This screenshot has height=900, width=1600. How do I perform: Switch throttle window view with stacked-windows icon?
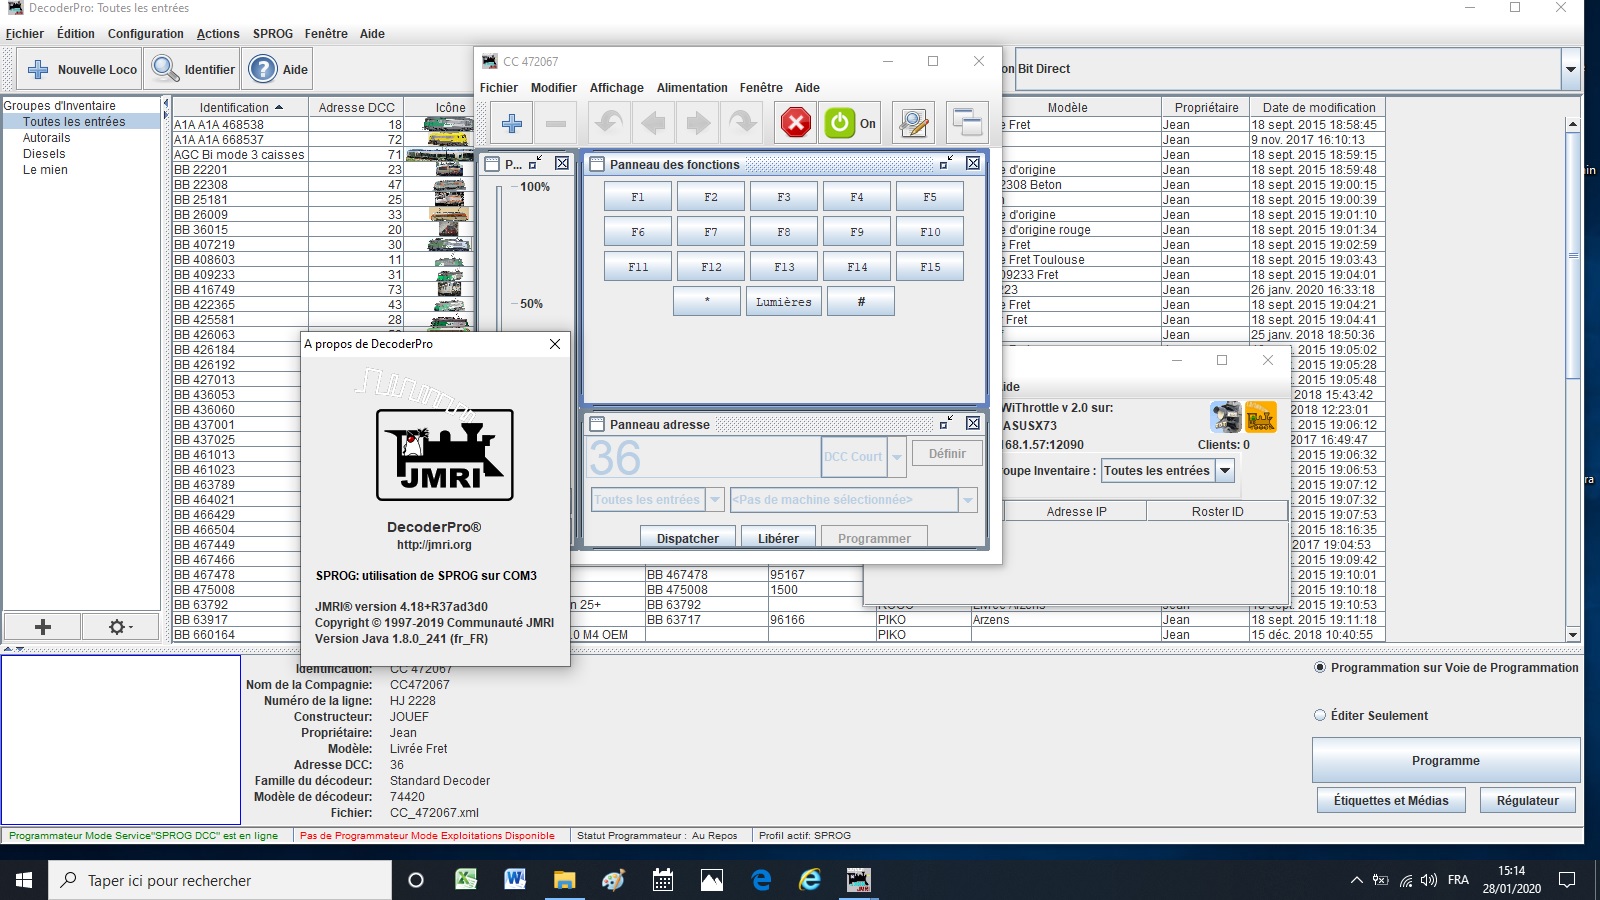click(967, 123)
